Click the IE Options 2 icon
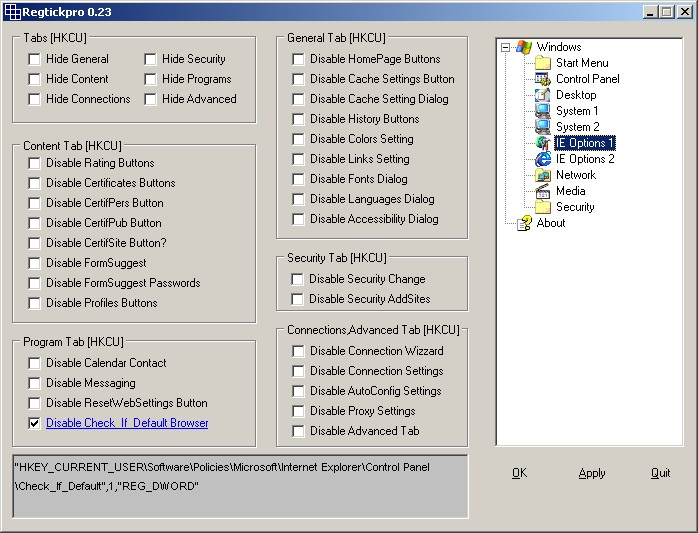Image resolution: width=698 pixels, height=533 pixels. point(543,159)
